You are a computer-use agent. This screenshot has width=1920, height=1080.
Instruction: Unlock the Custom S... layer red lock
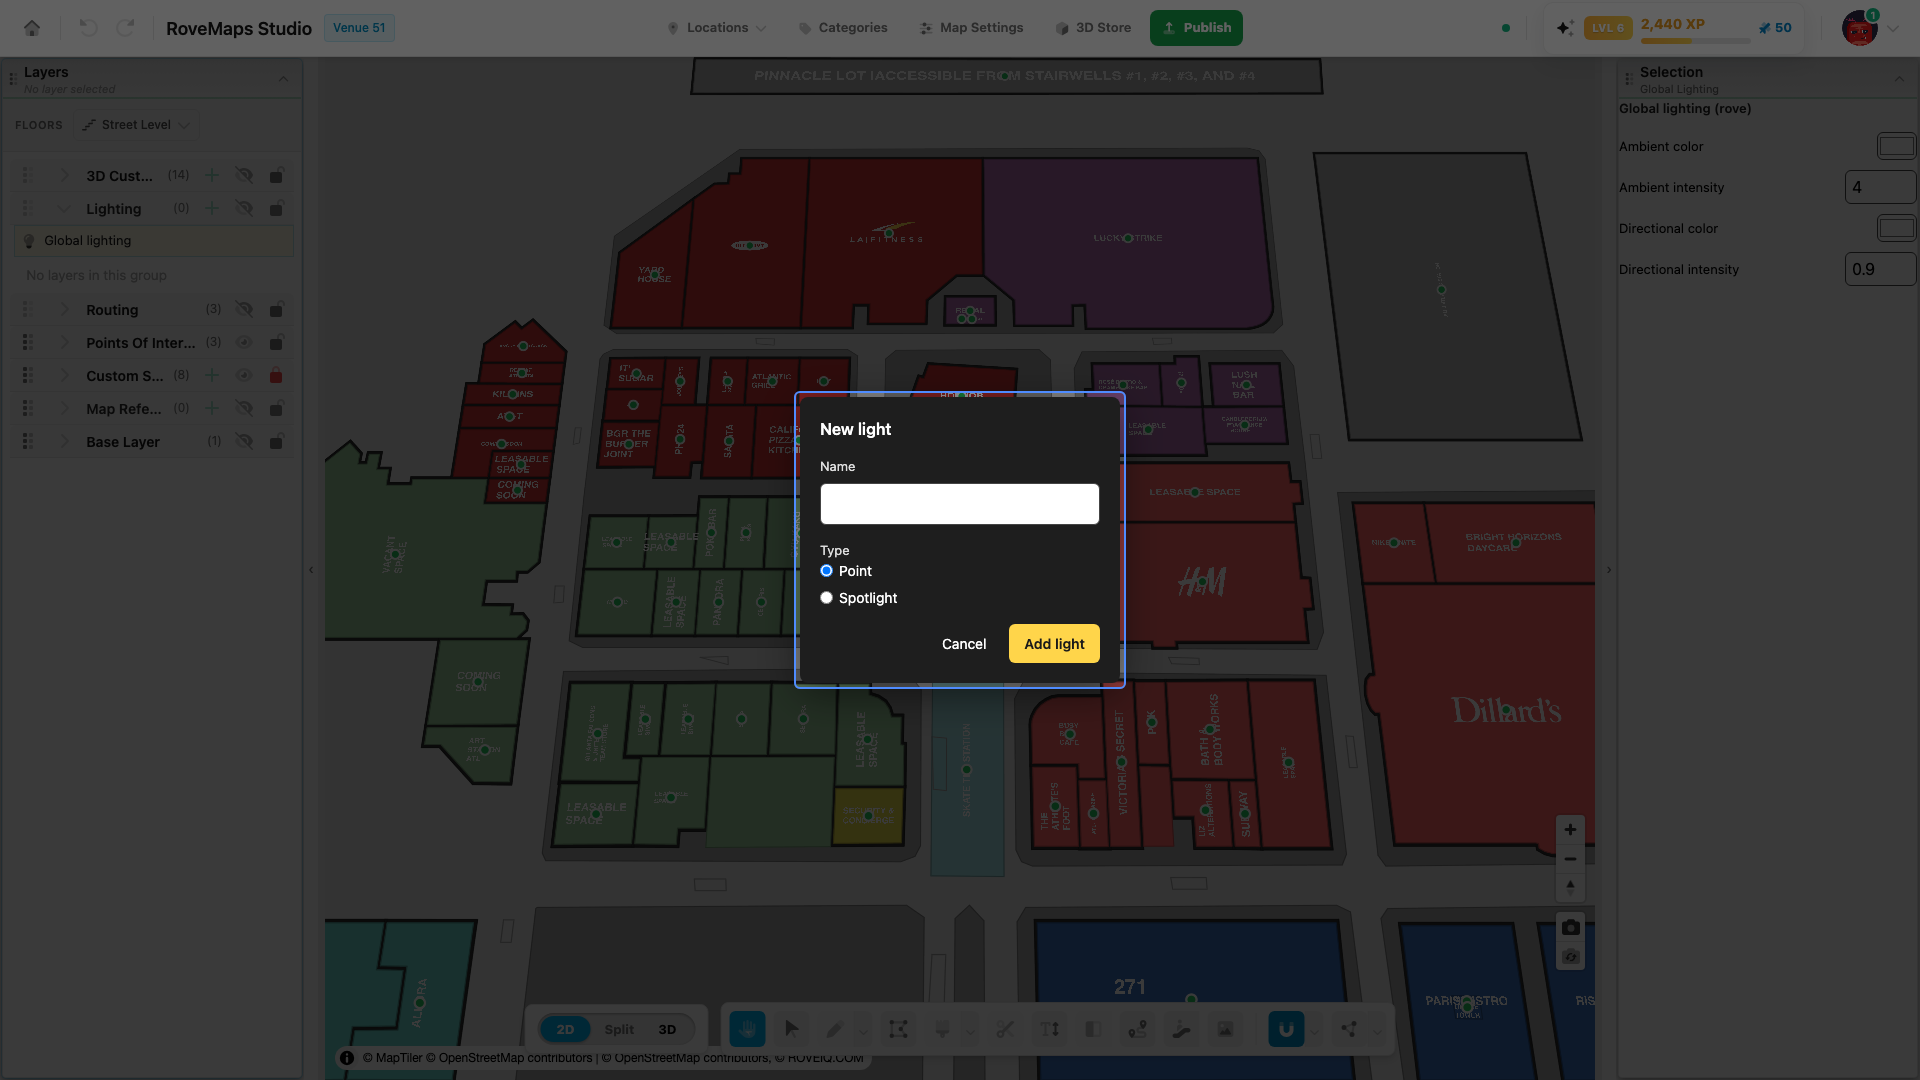click(276, 375)
